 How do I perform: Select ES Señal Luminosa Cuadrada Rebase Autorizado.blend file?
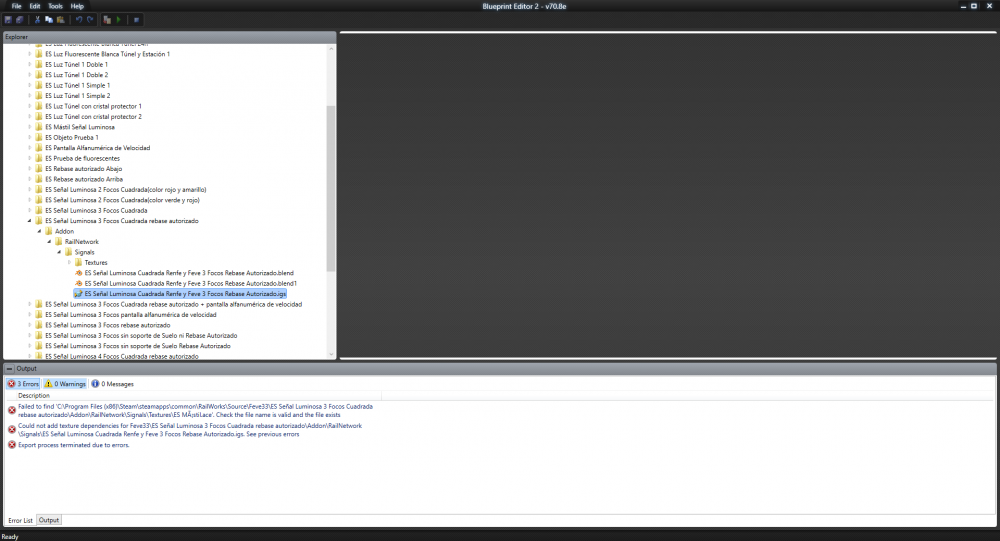click(189, 273)
